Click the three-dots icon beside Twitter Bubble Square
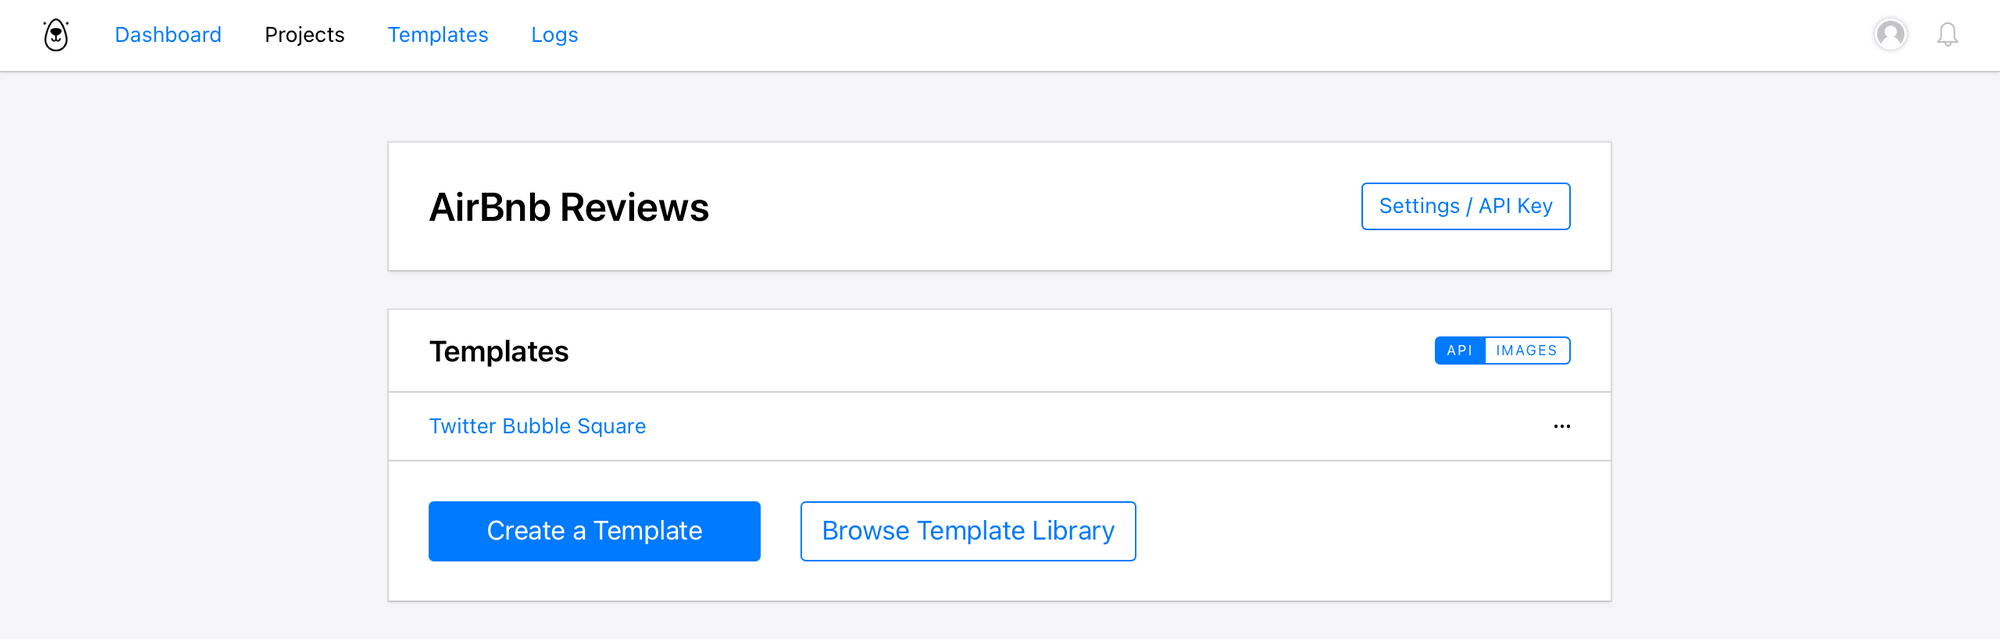Image resolution: width=2000 pixels, height=639 pixels. pyautogui.click(x=1562, y=426)
